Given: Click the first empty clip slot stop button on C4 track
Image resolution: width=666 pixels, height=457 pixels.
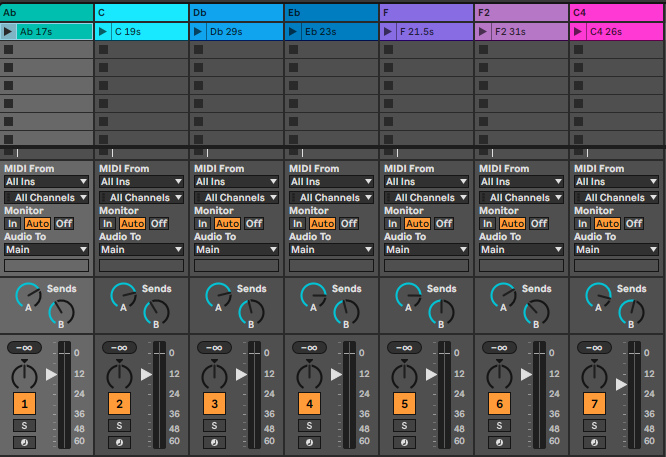Looking at the screenshot, I should 579,50.
